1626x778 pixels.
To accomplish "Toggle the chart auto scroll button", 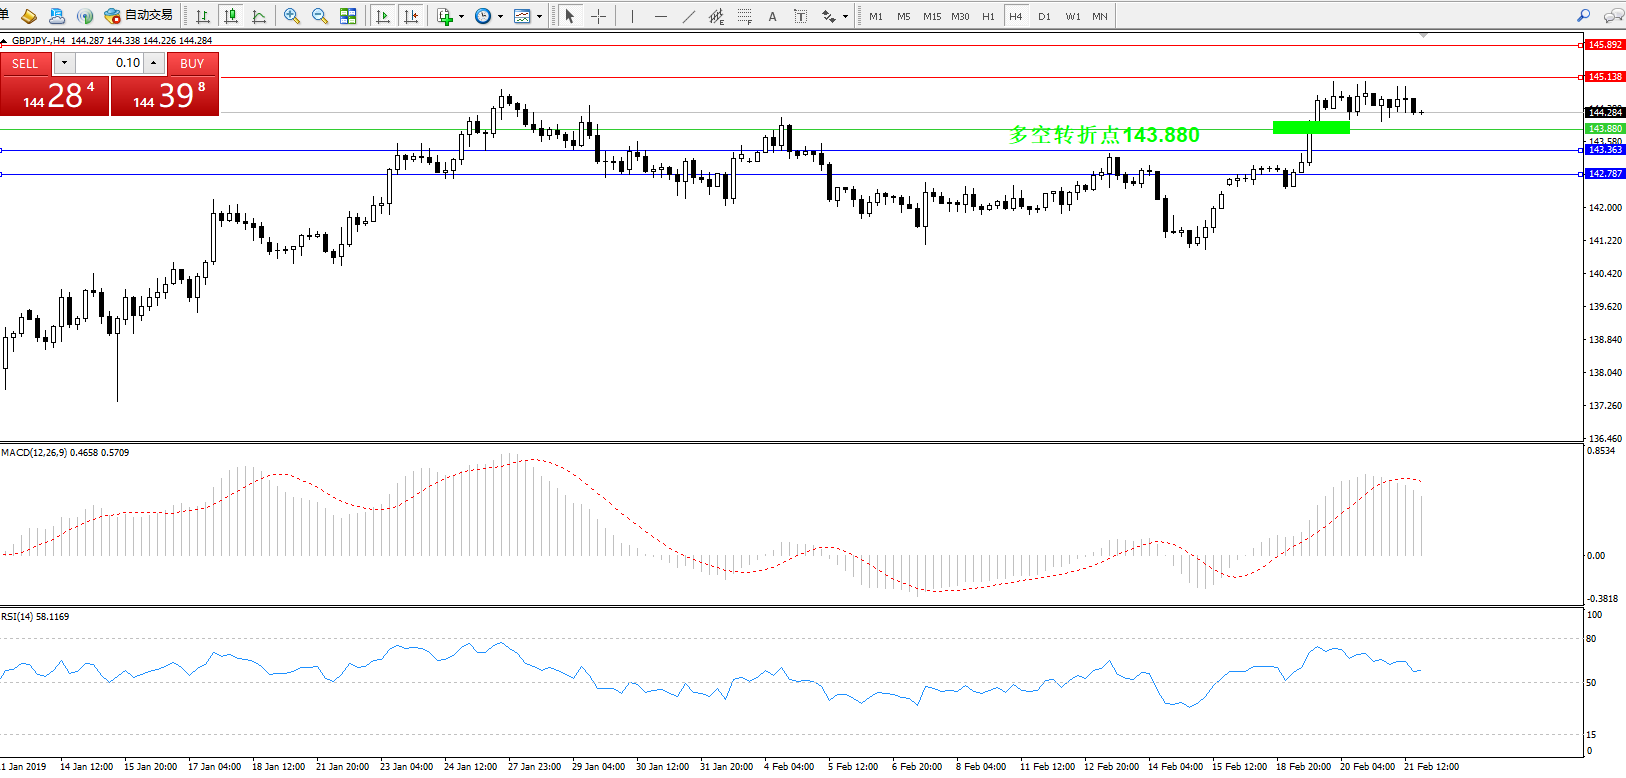I will point(382,16).
